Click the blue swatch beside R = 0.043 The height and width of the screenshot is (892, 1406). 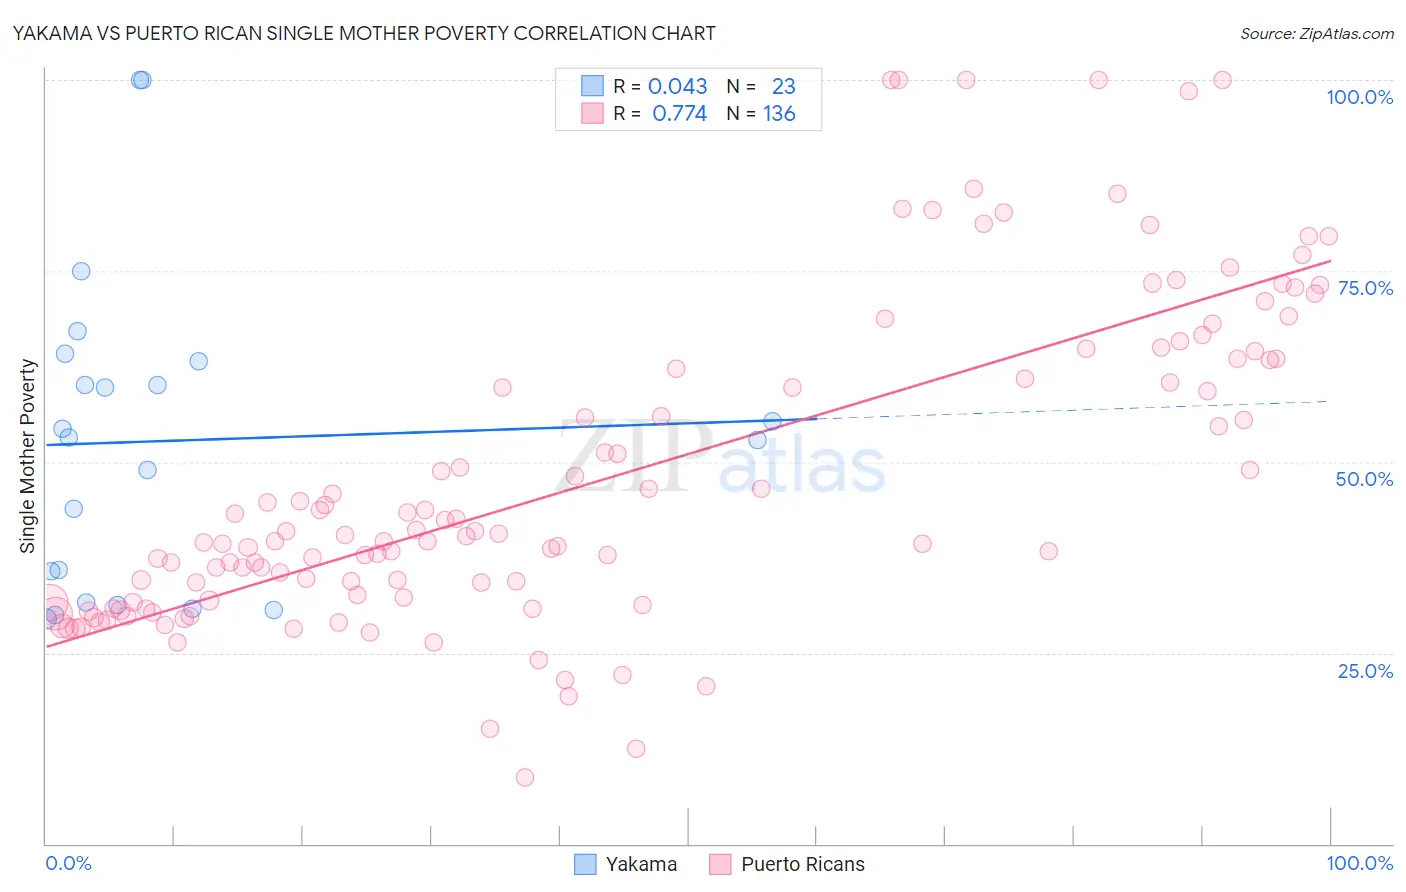click(592, 86)
